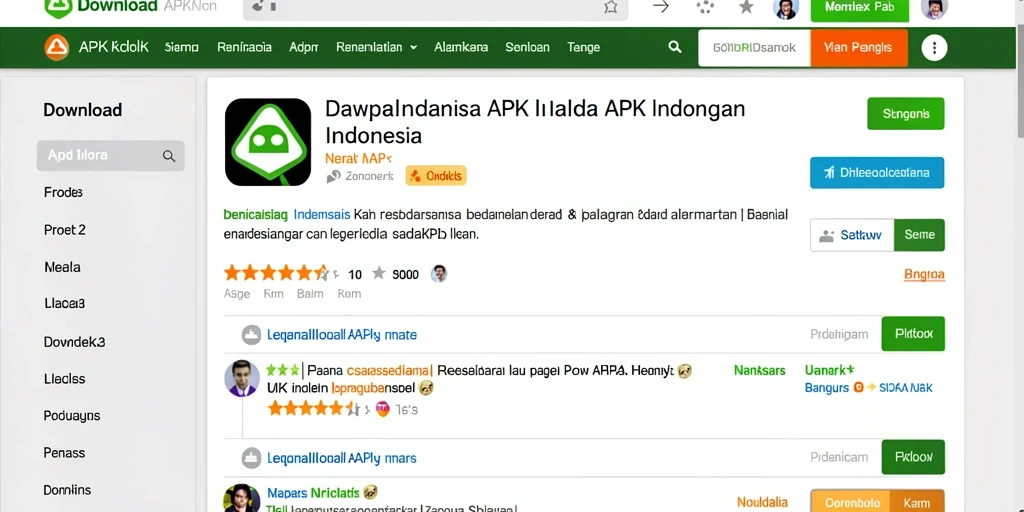The width and height of the screenshot is (1024, 512).
Task: Open the Alamkera nav item
Action: tap(461, 47)
